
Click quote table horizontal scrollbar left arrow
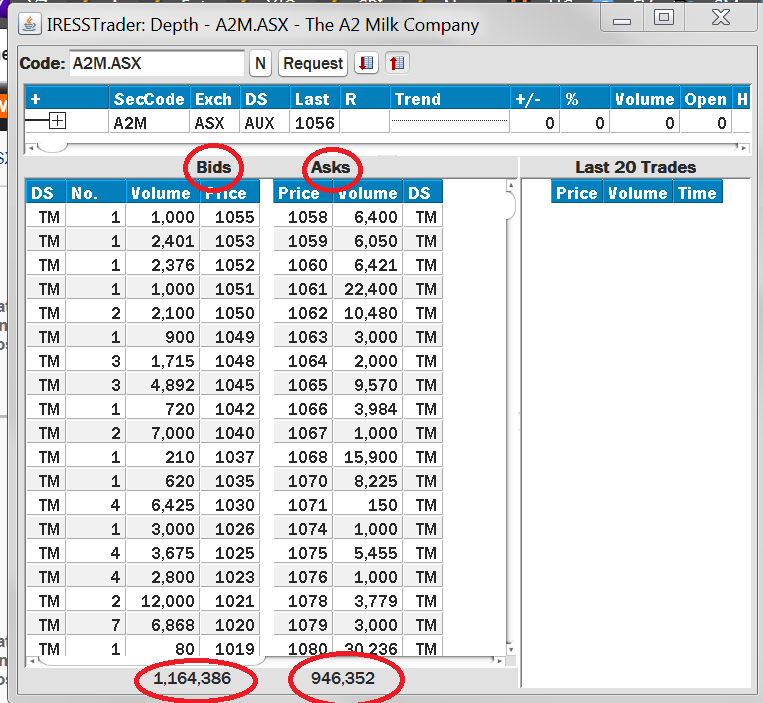click(x=31, y=147)
